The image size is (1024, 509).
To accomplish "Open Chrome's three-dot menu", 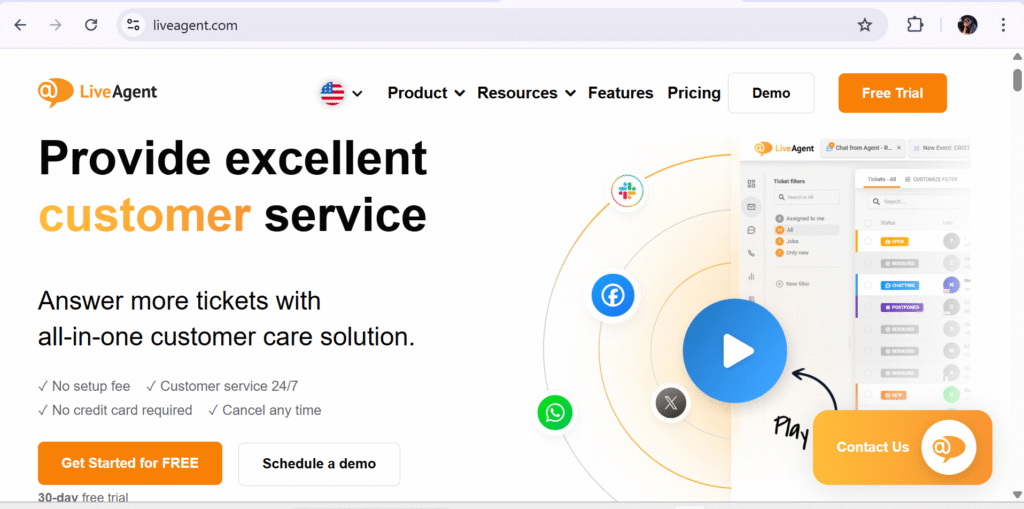I will coord(1003,25).
